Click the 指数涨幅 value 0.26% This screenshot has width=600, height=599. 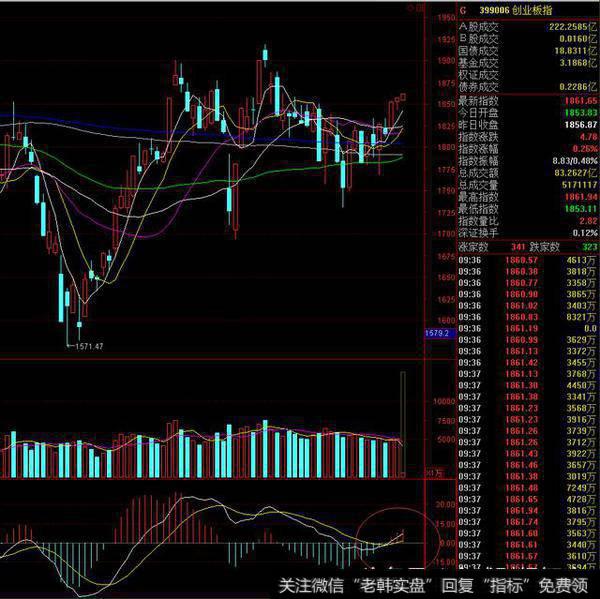coord(585,149)
